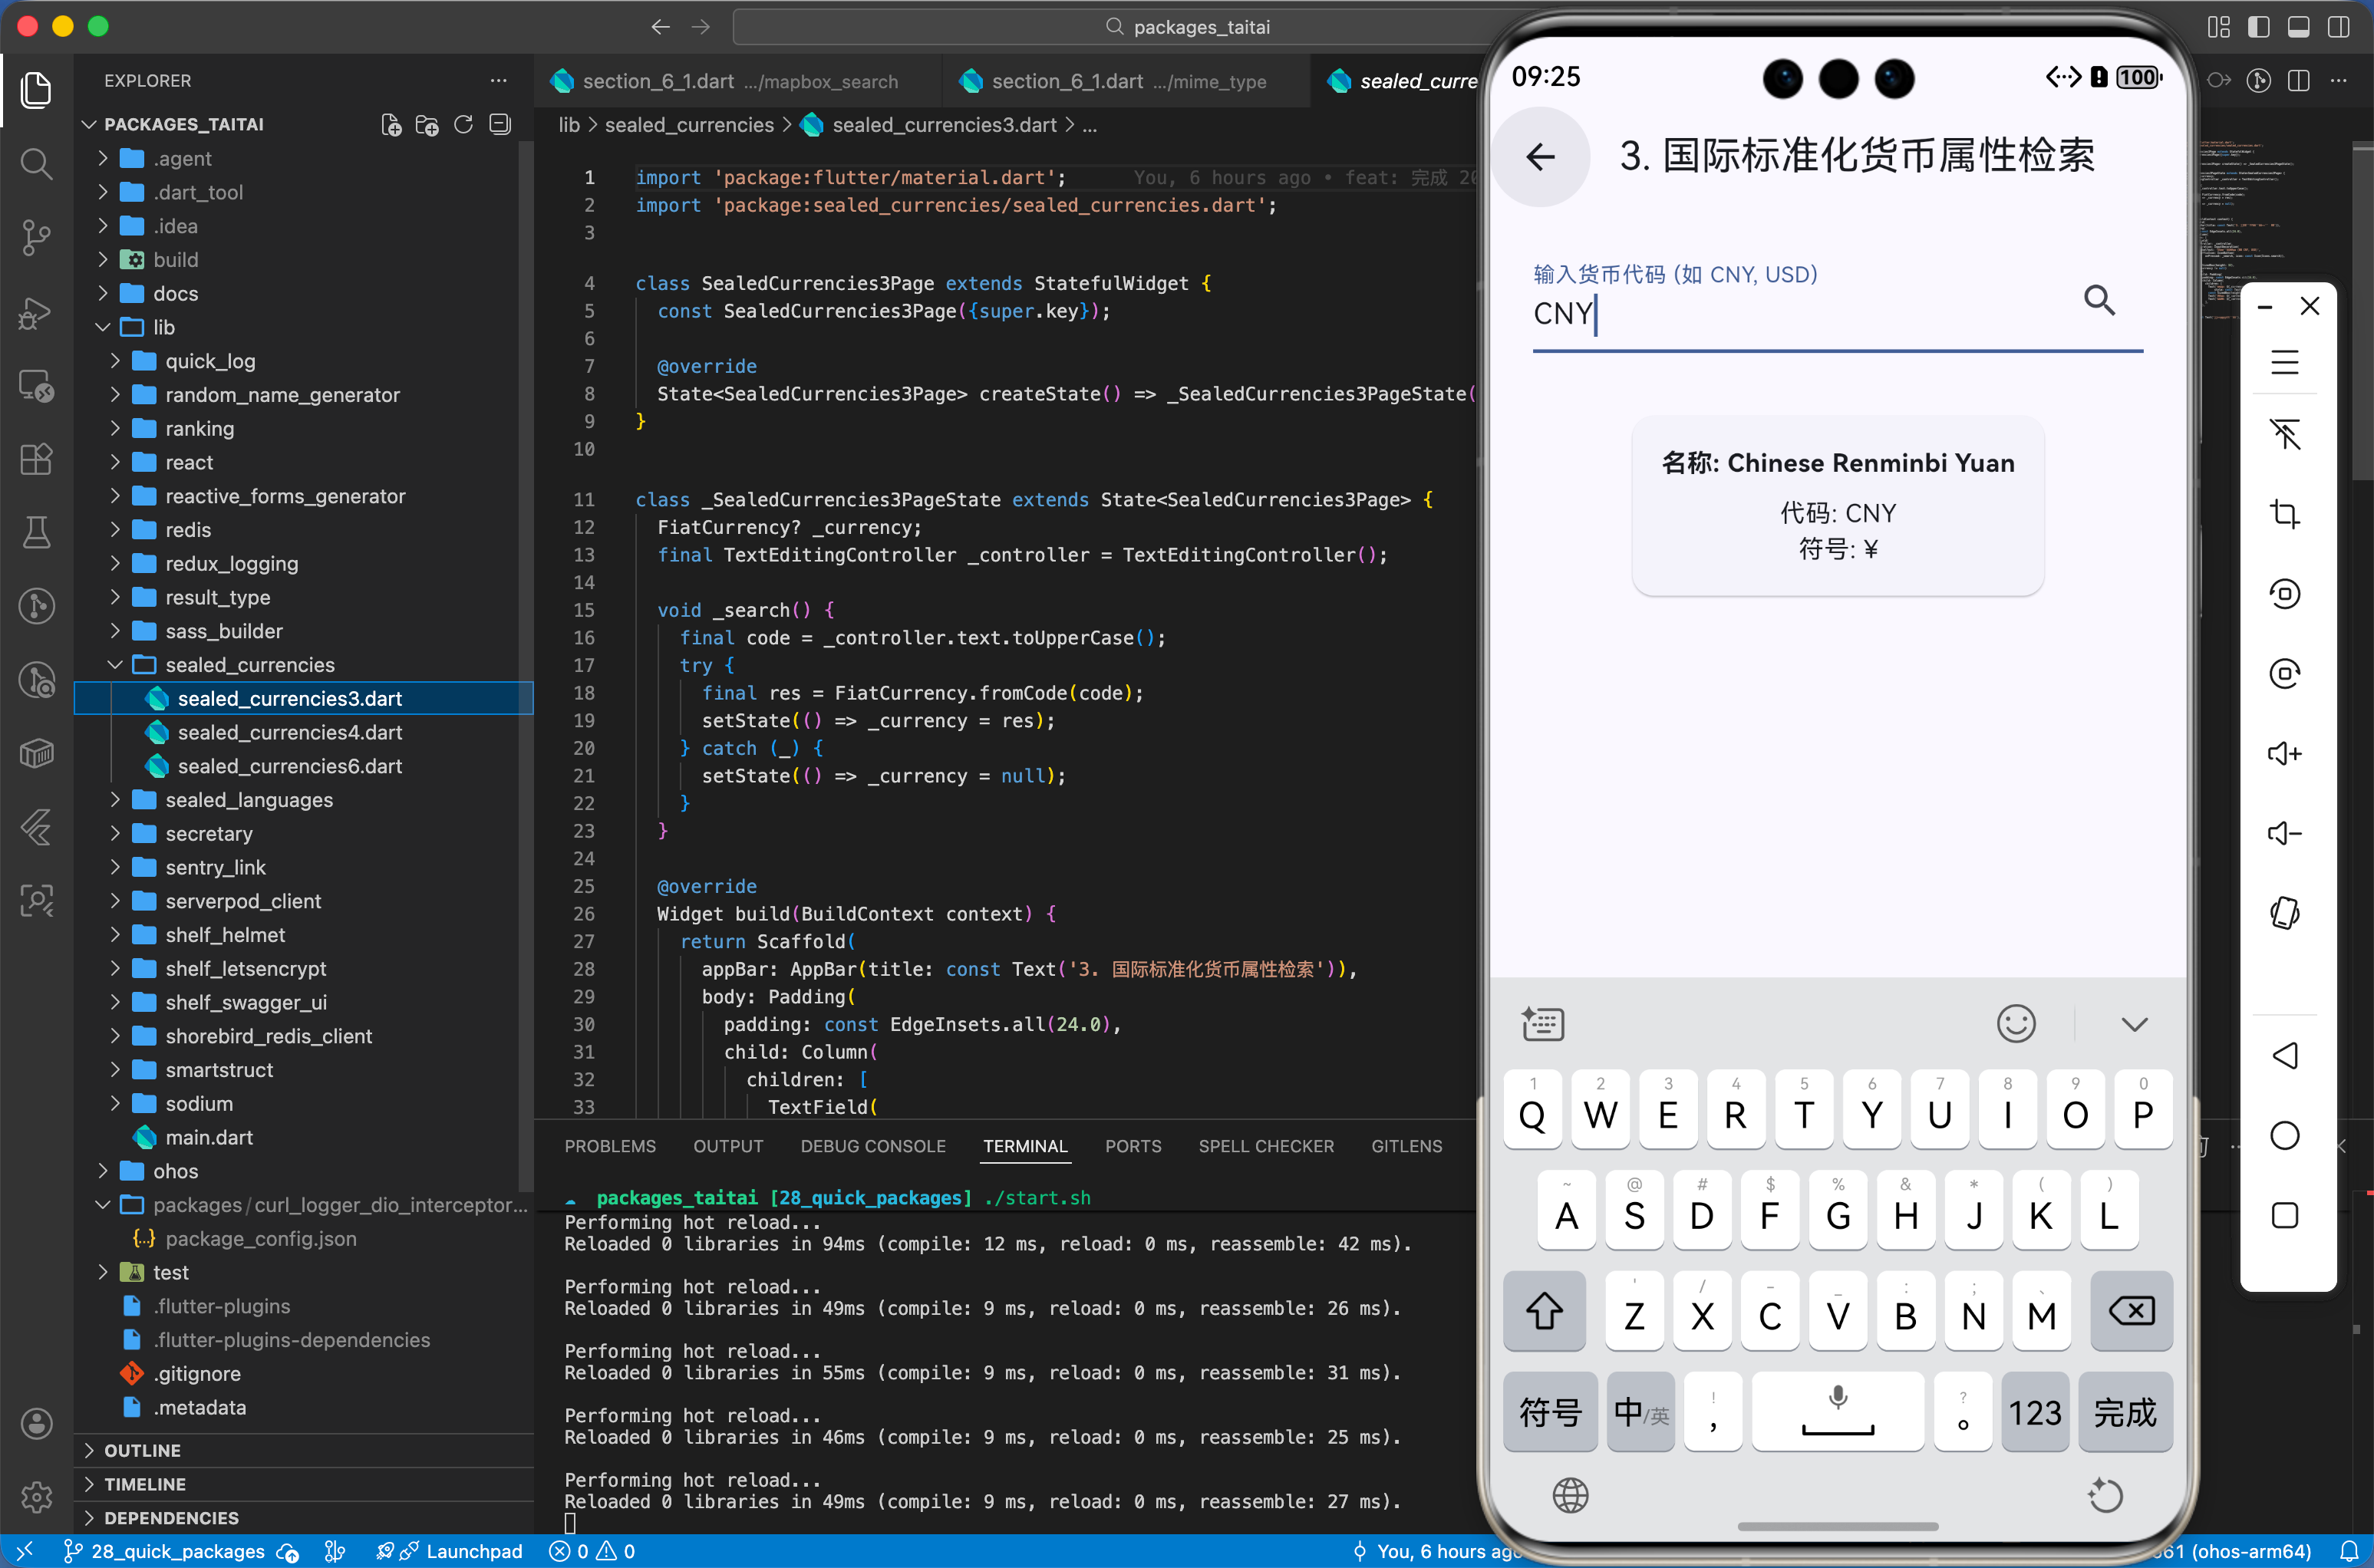Switch keyboard language with 中/英 key
The image size is (2374, 1568).
pos(1640,1412)
